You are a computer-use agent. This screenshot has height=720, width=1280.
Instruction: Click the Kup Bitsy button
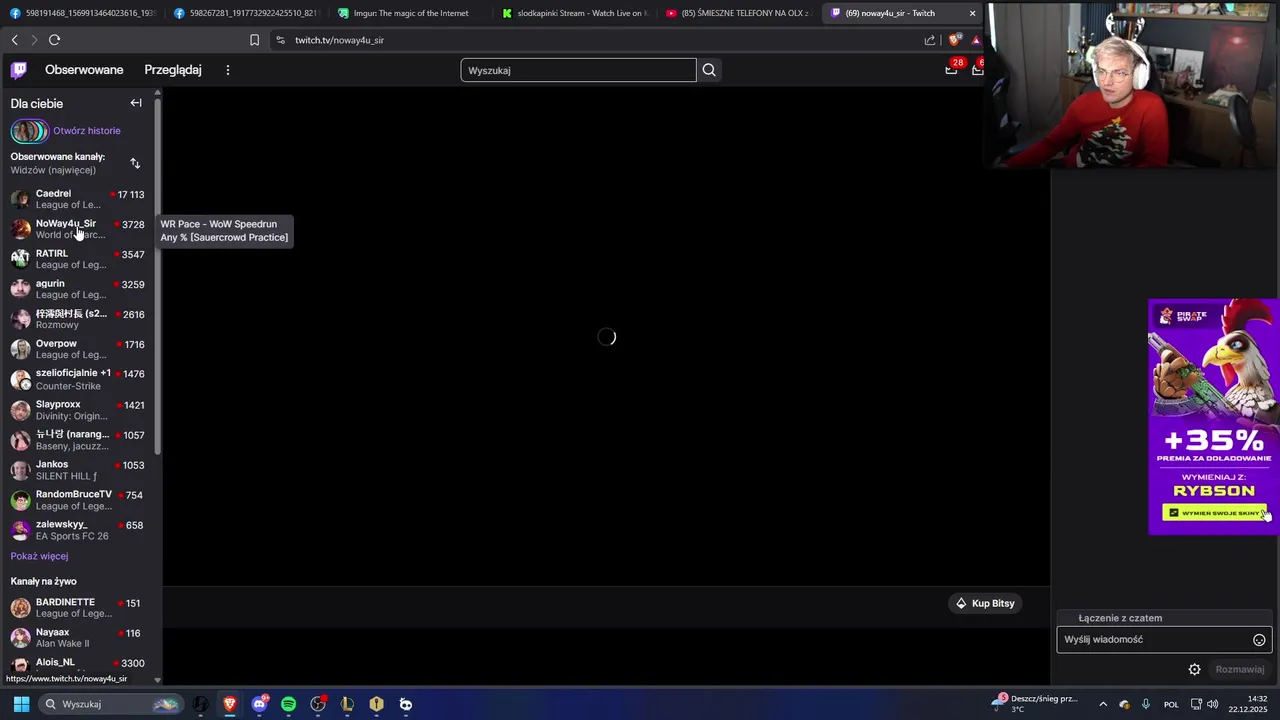985,603
